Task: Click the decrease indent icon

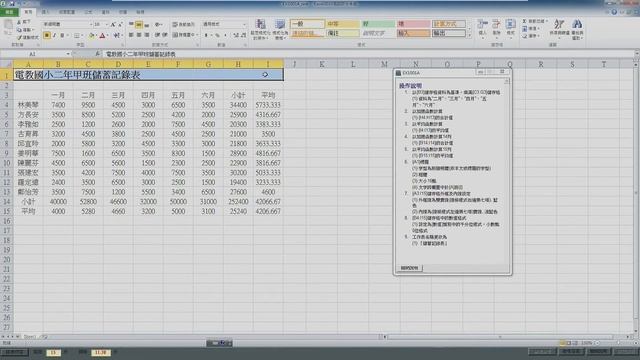Action: tap(157, 35)
